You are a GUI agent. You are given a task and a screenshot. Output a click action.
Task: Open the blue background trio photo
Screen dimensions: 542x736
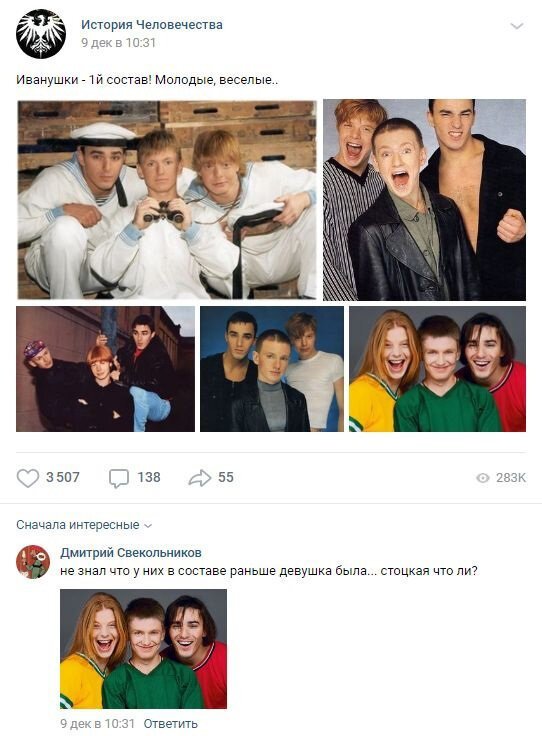coord(272,369)
